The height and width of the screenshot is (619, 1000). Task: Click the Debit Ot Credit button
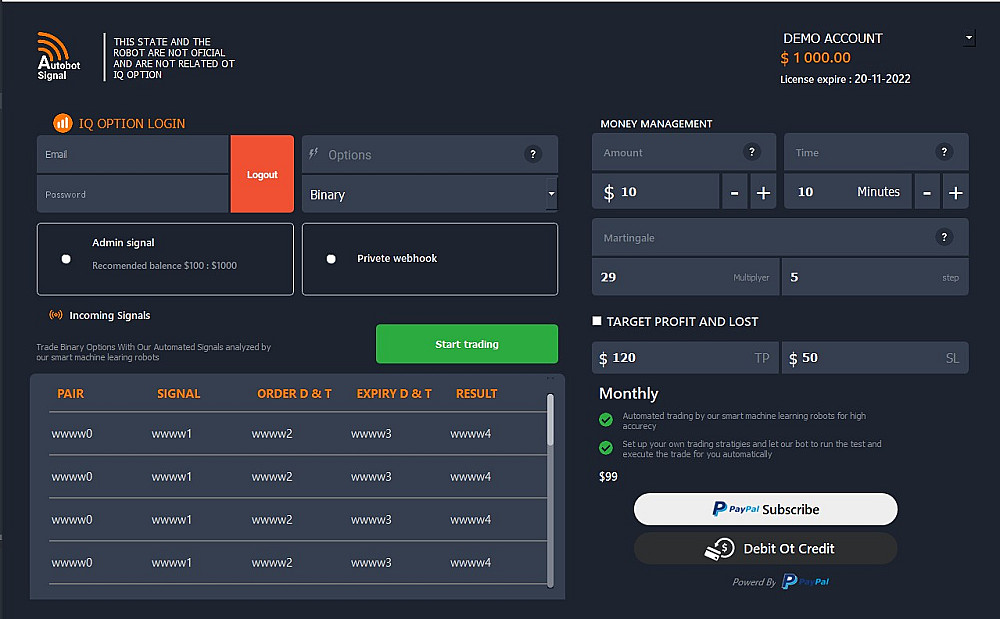click(765, 548)
